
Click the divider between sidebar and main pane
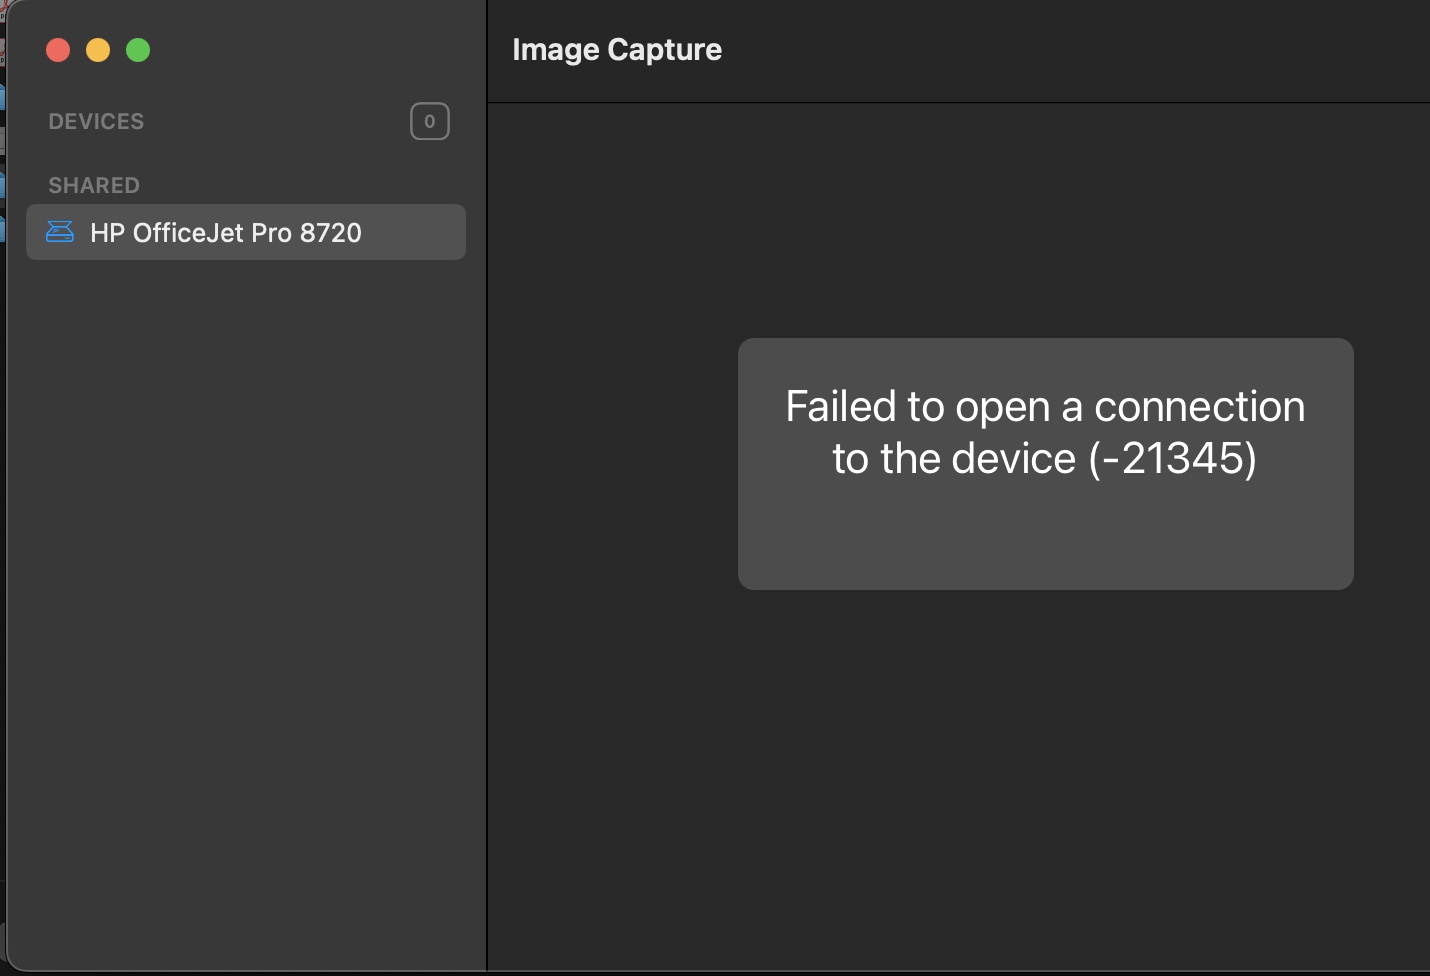click(x=487, y=500)
